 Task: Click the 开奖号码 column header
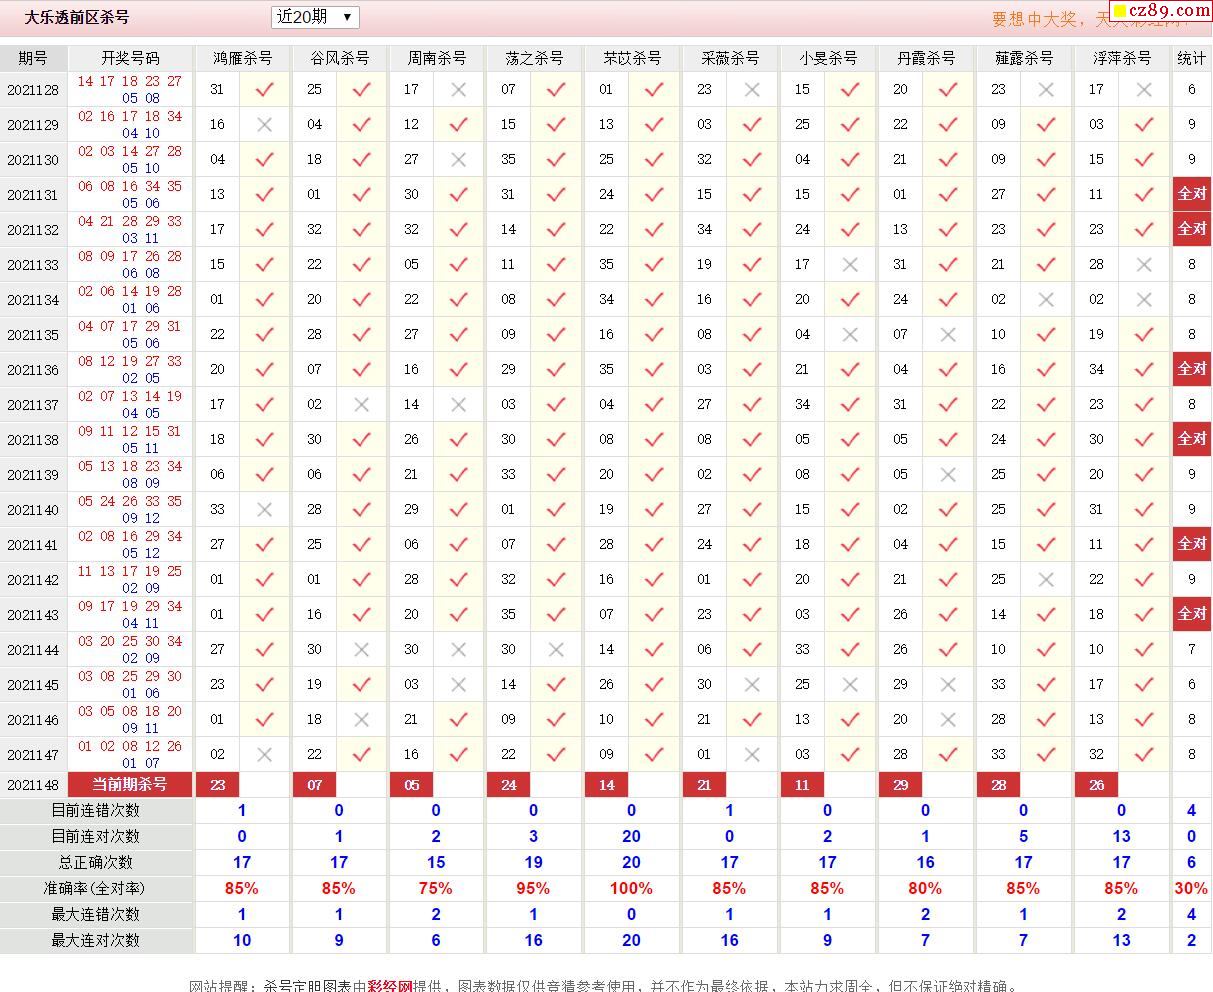(130, 58)
